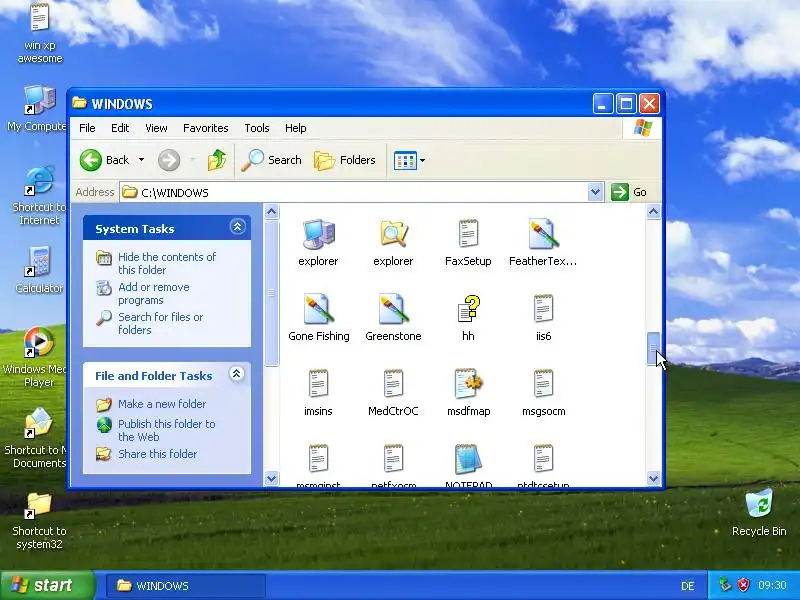Screen dimensions: 800x600
Task: Select the imsins text file
Action: point(318,392)
